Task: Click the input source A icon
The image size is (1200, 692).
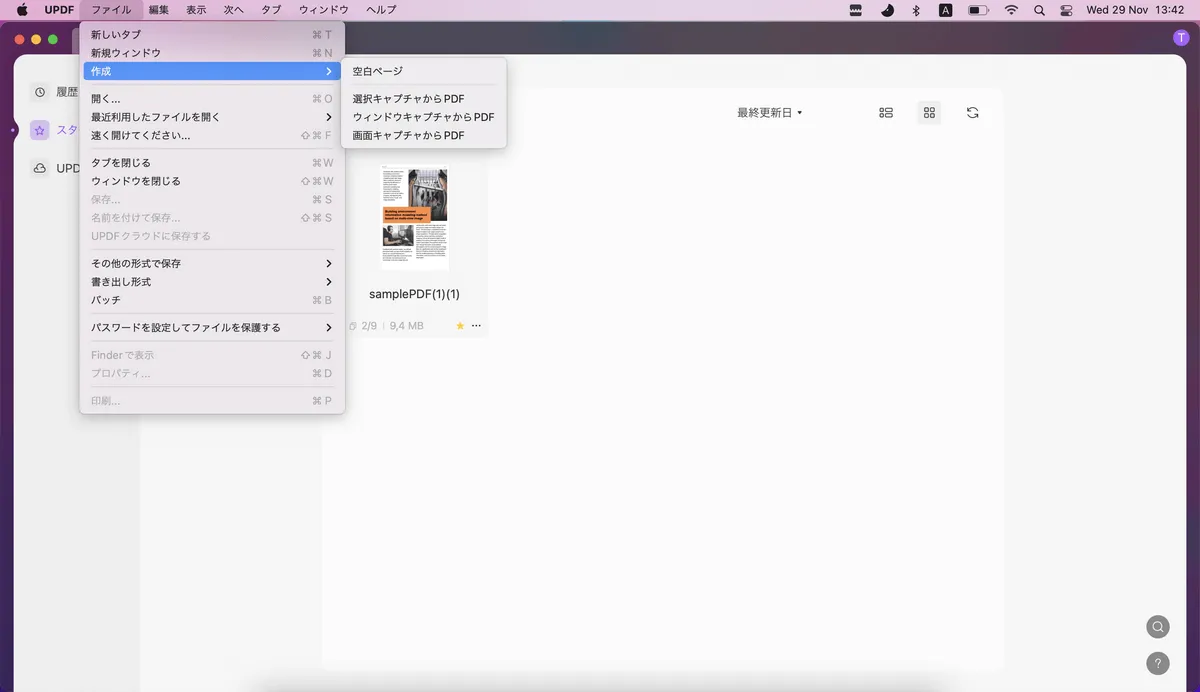Action: click(946, 10)
